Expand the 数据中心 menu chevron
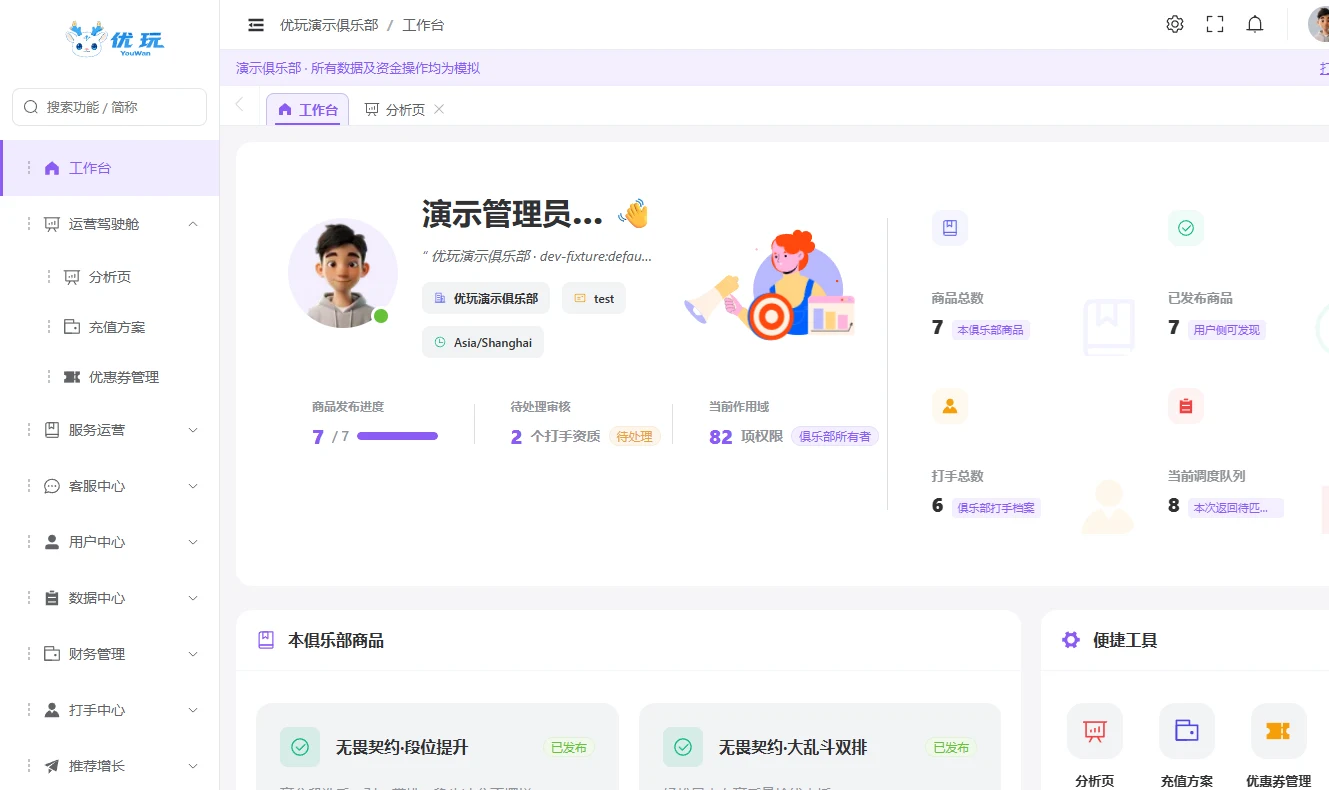This screenshot has width=1329, height=790. (x=193, y=598)
